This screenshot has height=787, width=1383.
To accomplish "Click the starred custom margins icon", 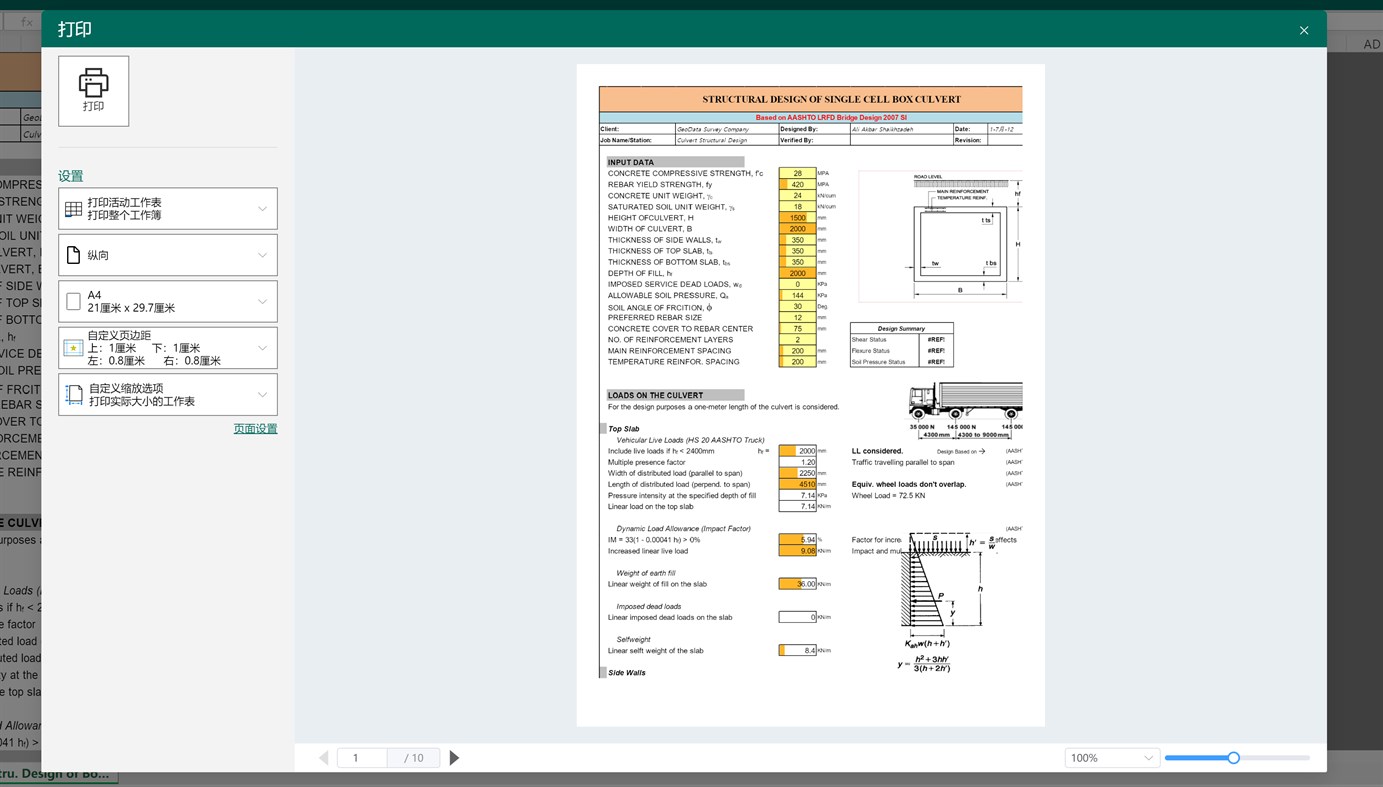I will 72,347.
